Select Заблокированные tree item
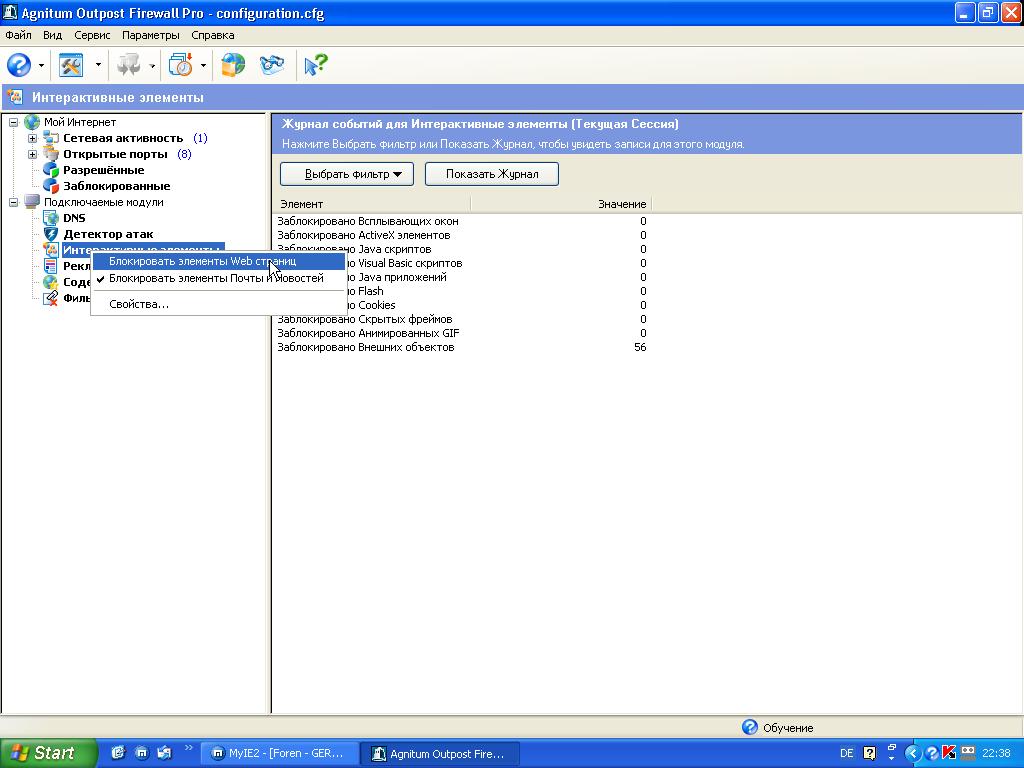This screenshot has width=1024, height=768. point(116,186)
